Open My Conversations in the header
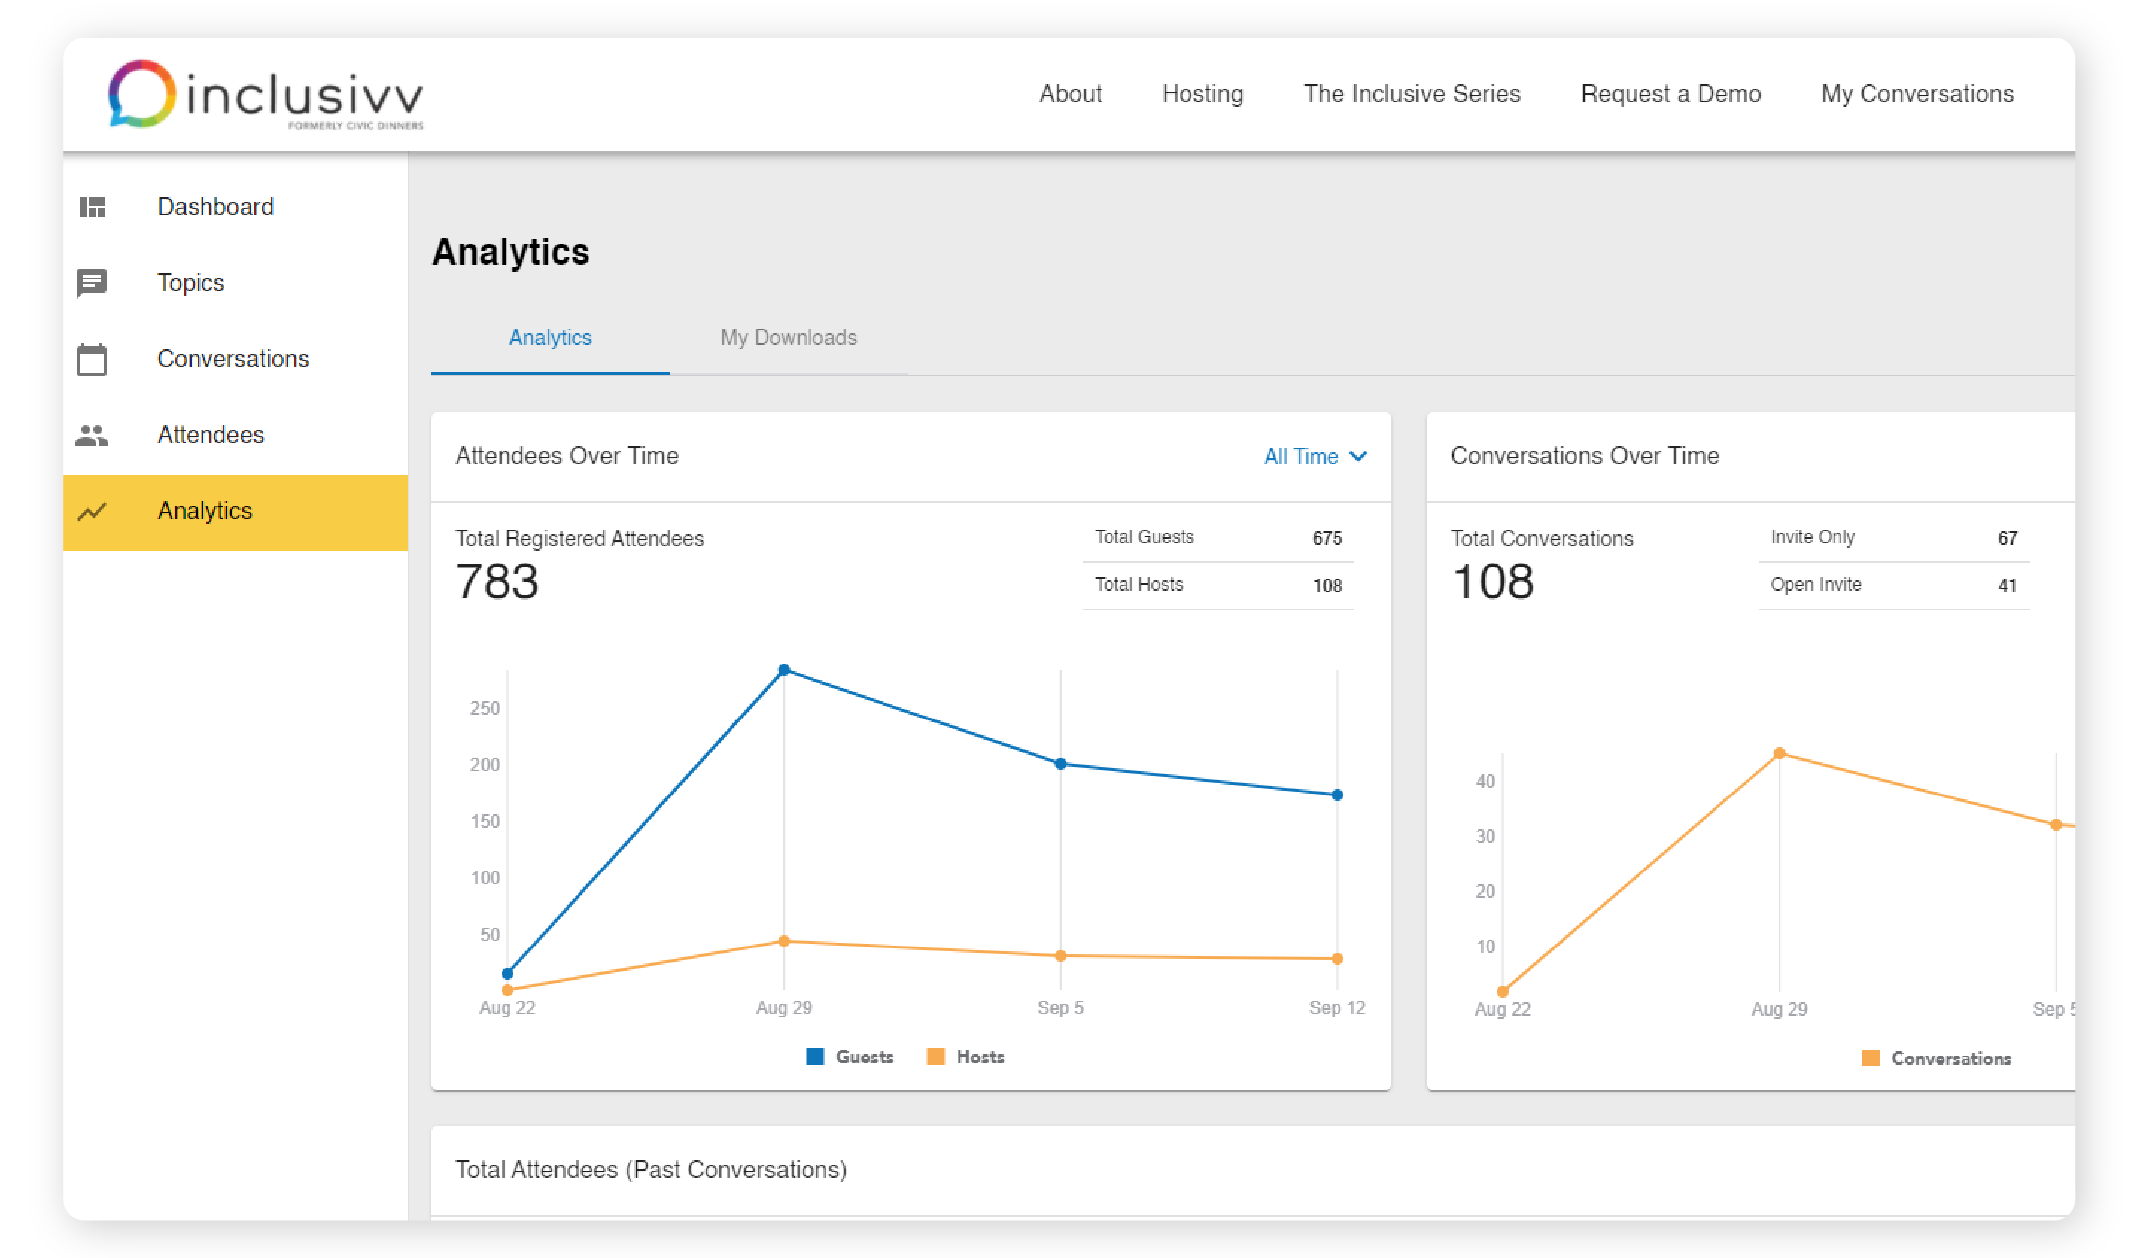 (1916, 94)
